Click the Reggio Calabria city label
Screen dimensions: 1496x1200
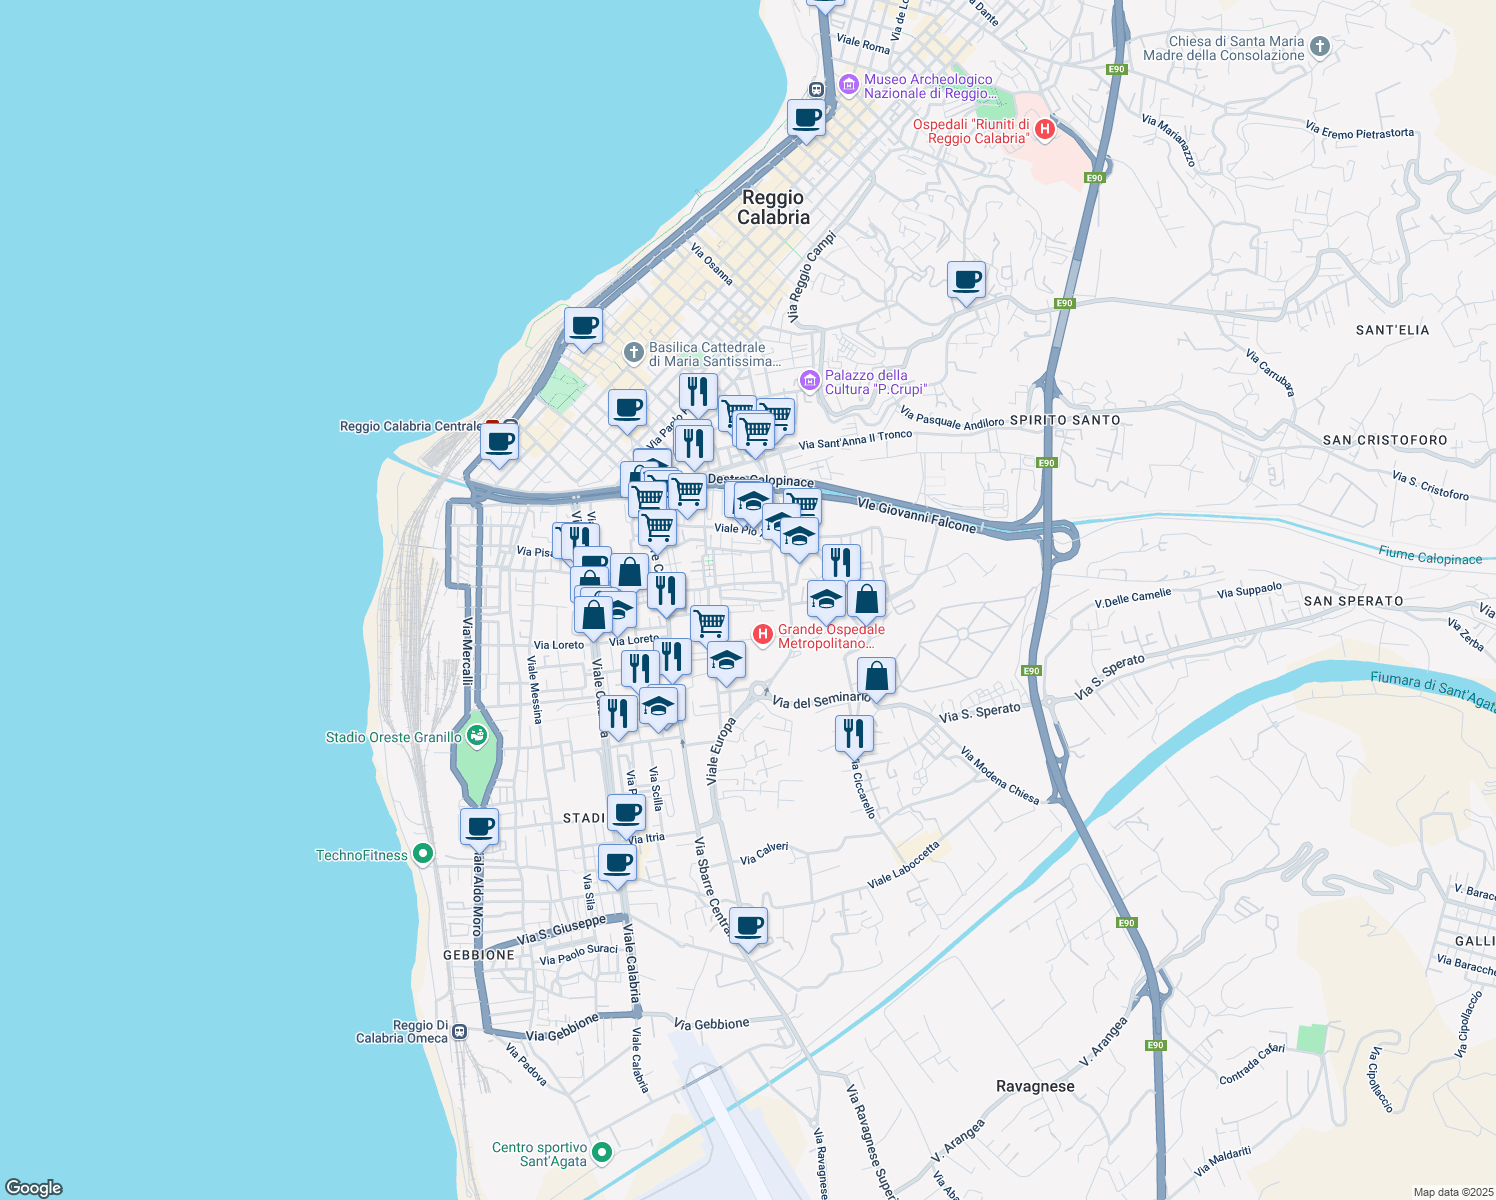tap(773, 207)
